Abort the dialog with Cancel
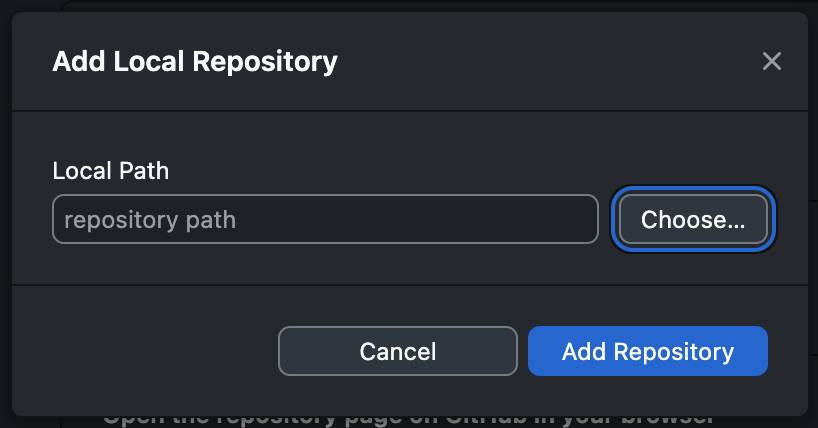This screenshot has width=818, height=428. tap(398, 351)
